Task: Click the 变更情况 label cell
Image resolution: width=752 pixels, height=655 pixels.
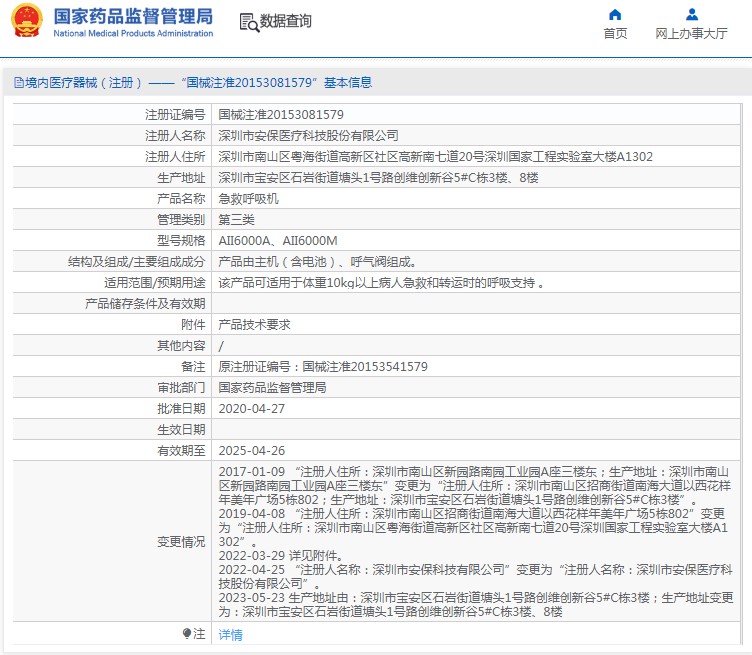Action: (112, 542)
